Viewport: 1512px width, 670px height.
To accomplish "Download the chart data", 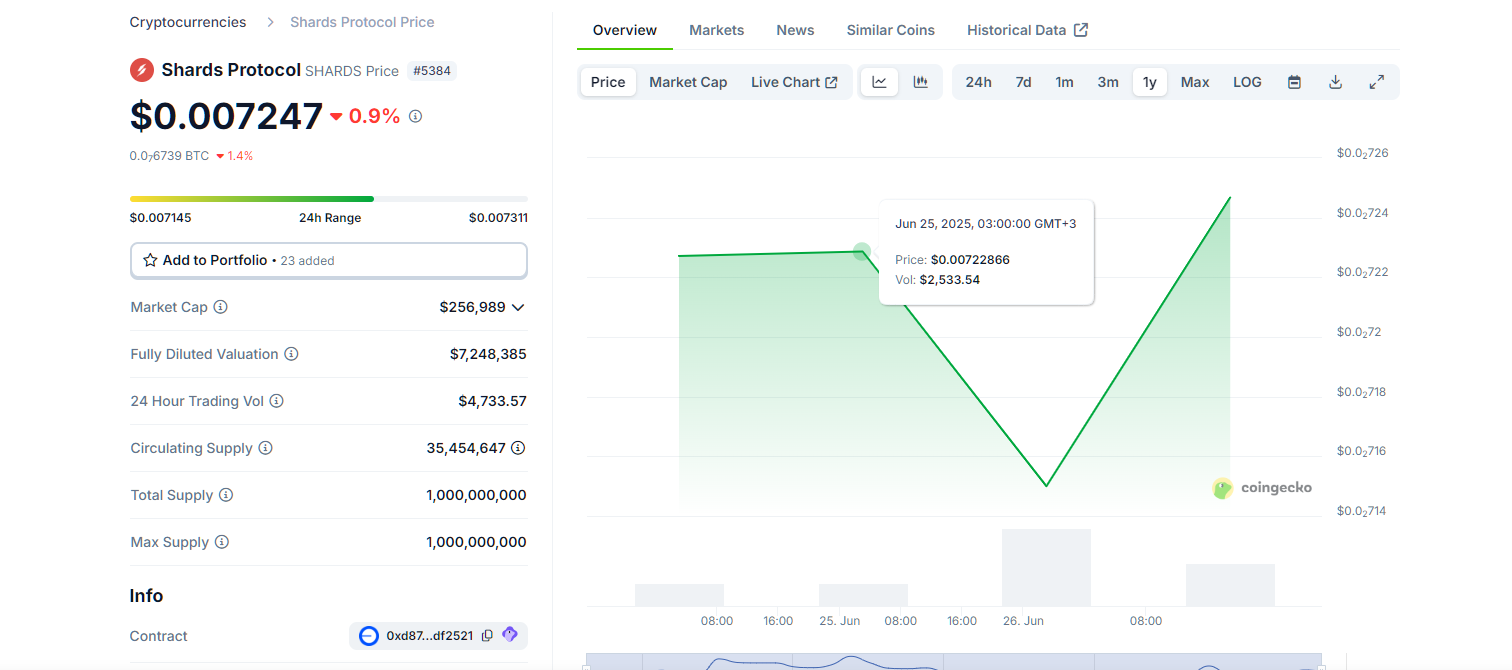I will [1335, 82].
